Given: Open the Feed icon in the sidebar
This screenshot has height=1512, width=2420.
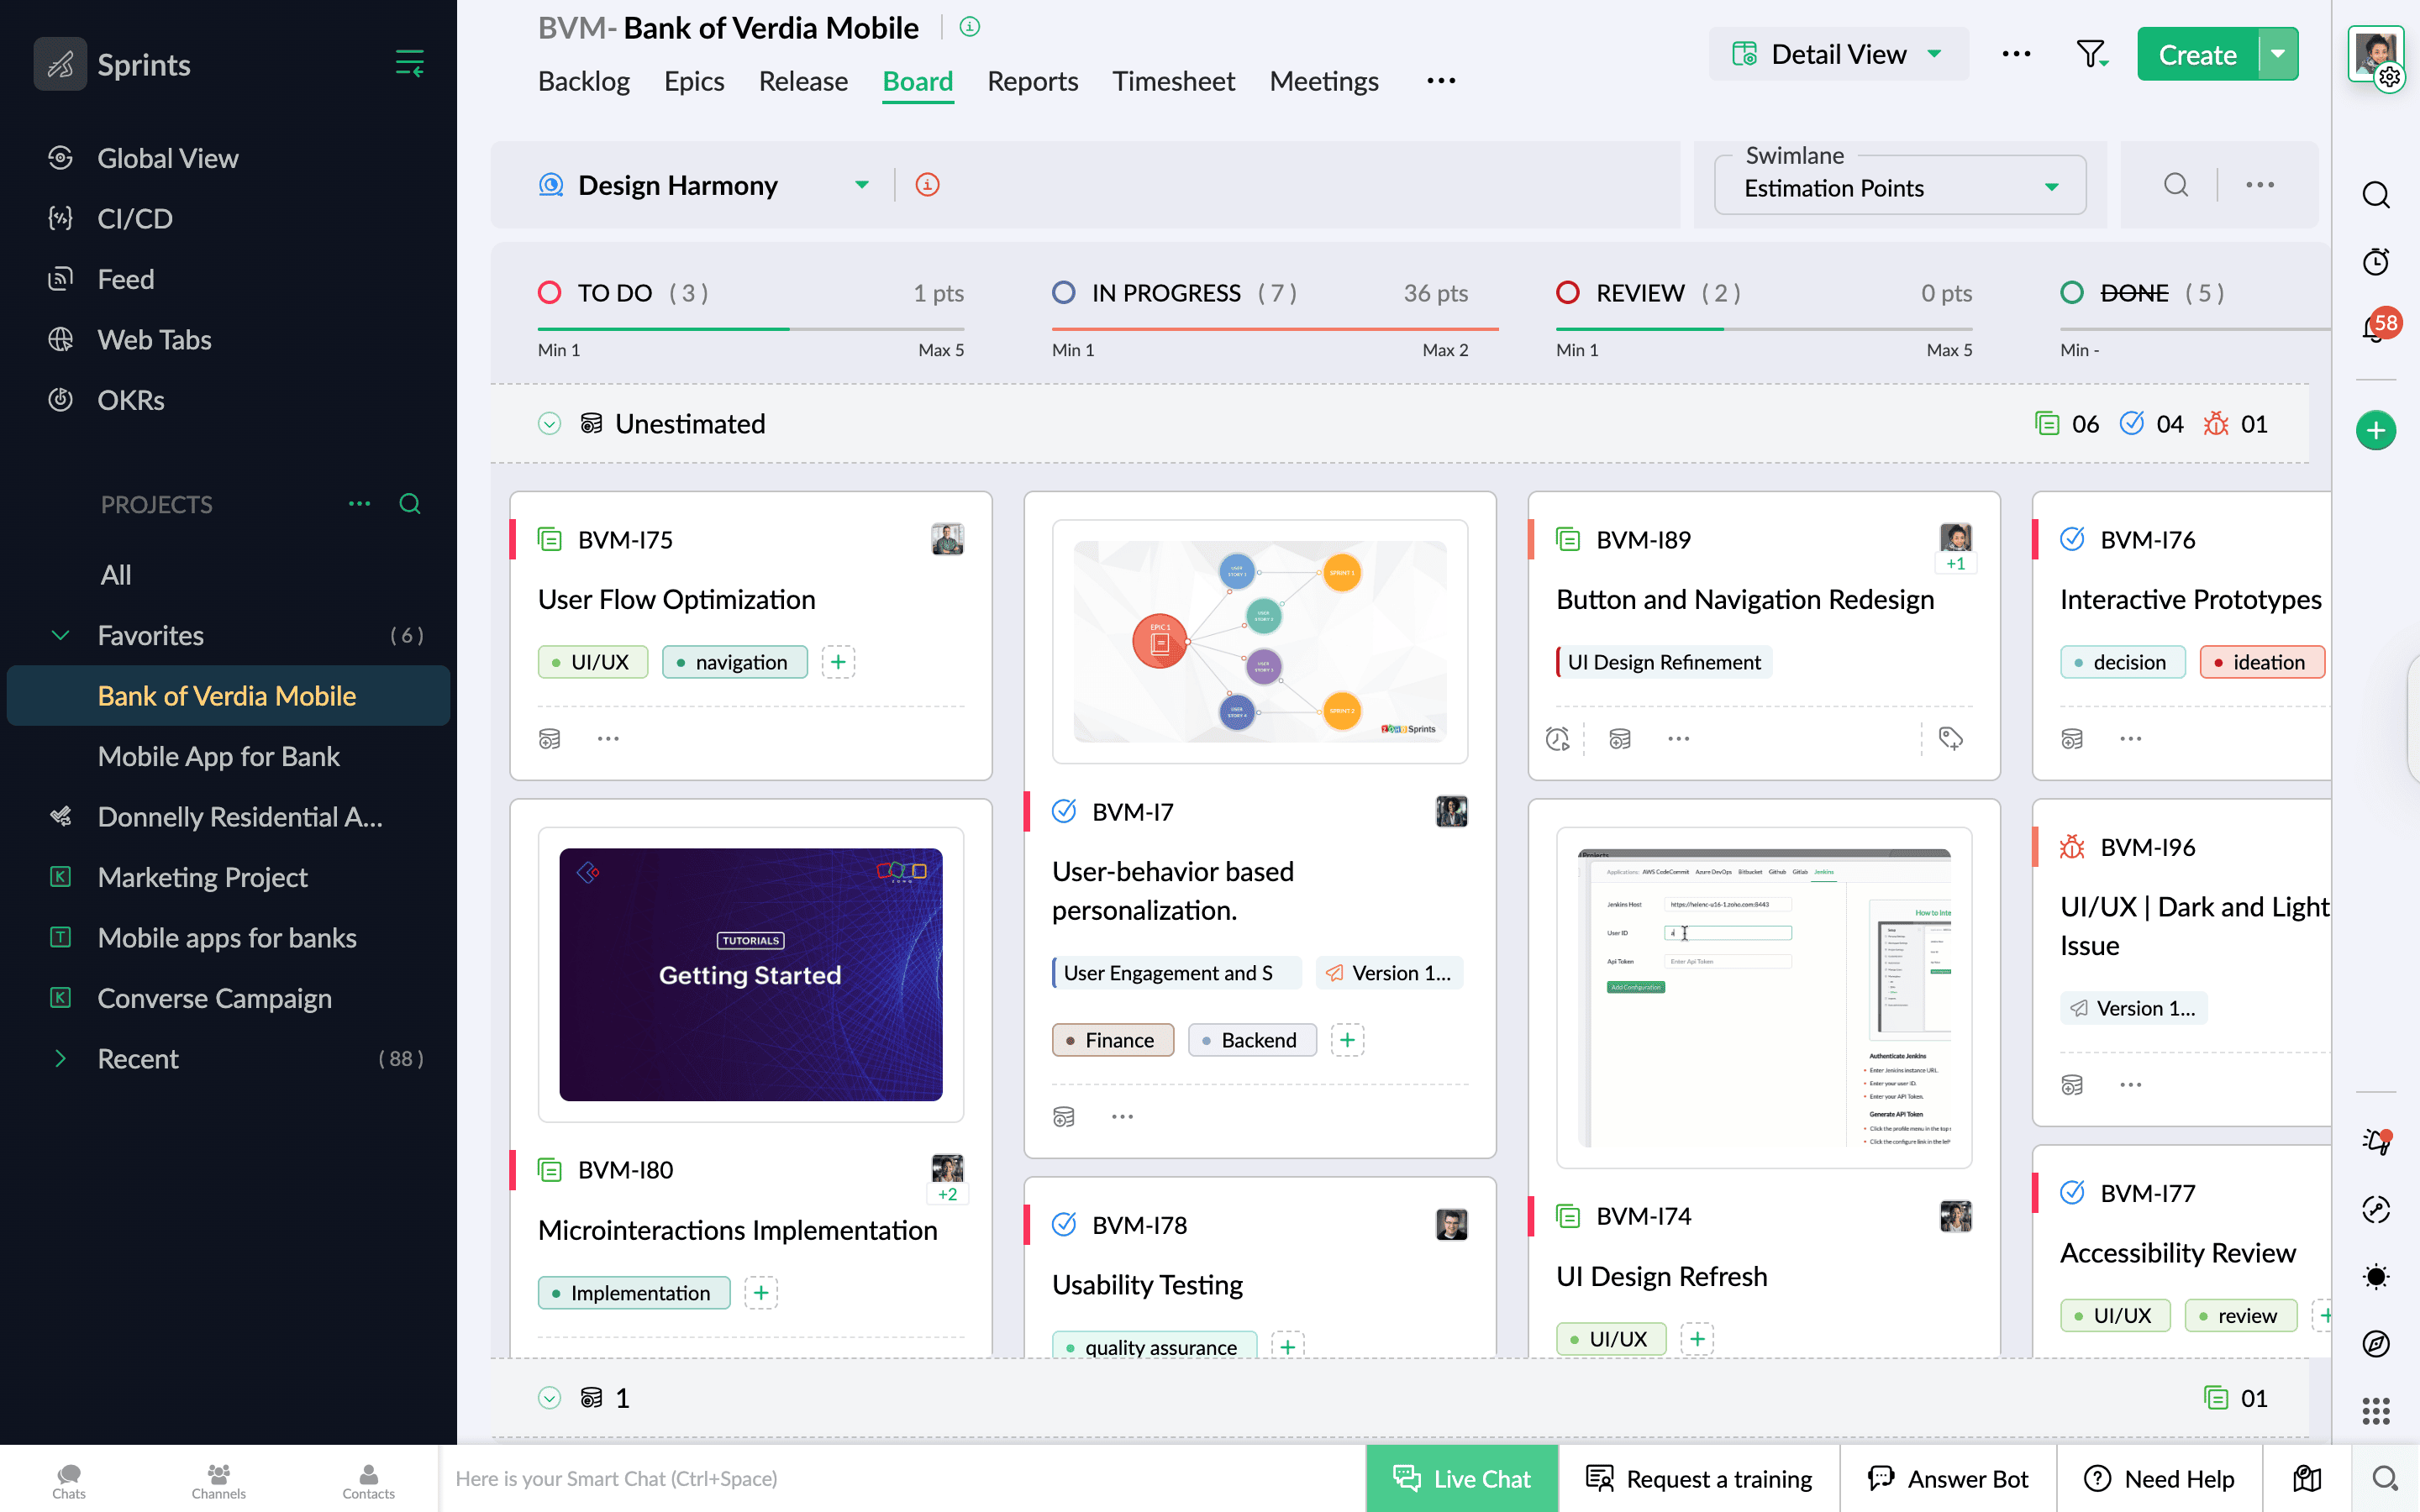Looking at the screenshot, I should click(x=60, y=278).
